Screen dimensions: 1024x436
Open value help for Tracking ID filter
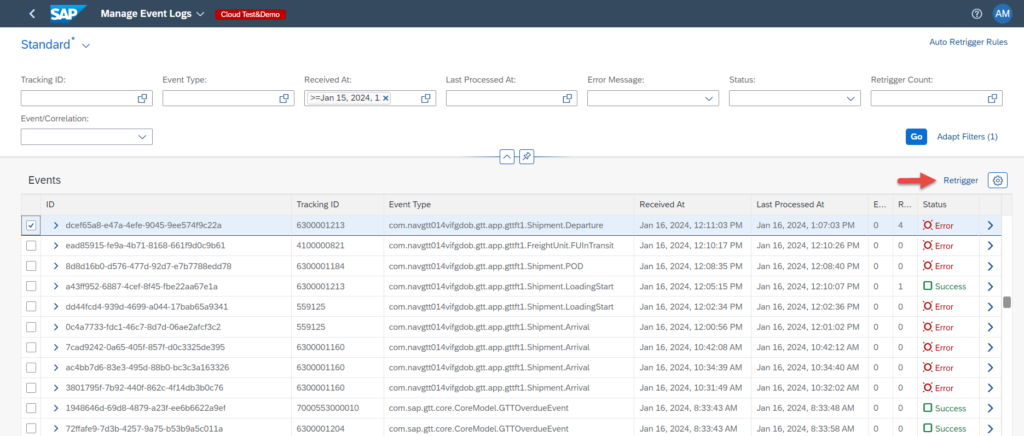(x=143, y=98)
